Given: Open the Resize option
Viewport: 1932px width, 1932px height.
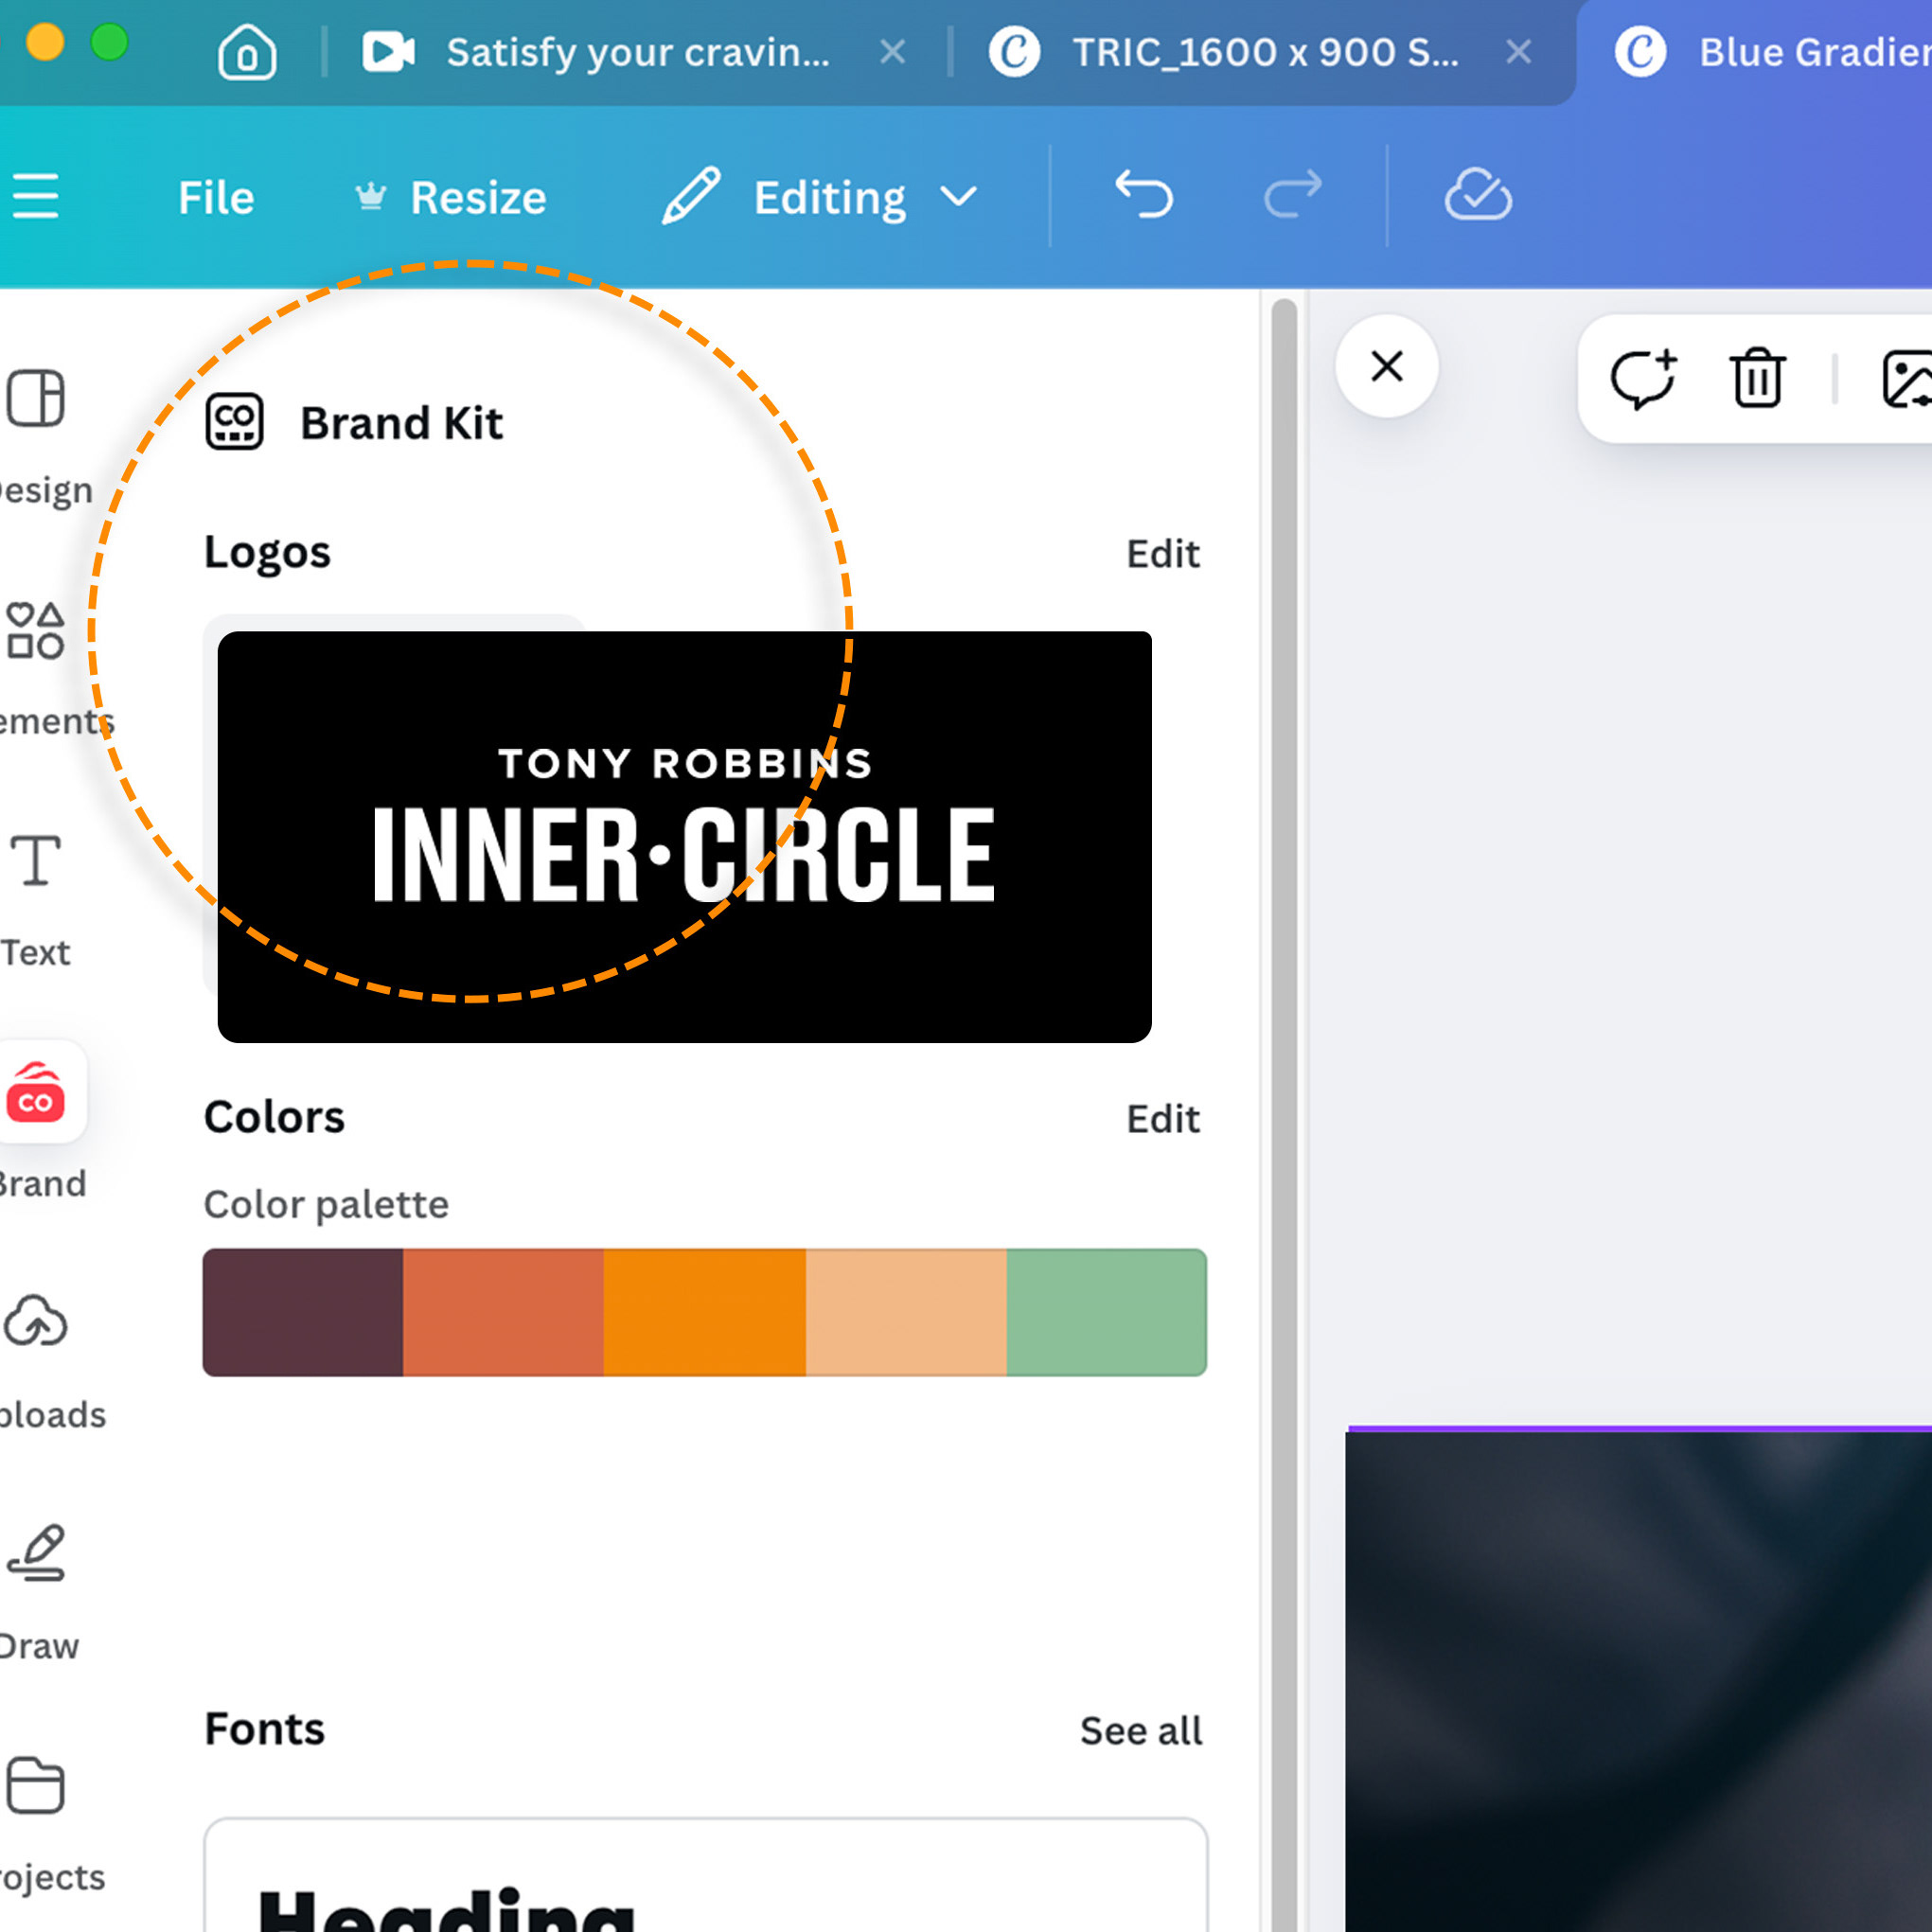Looking at the screenshot, I should pyautogui.click(x=450, y=197).
